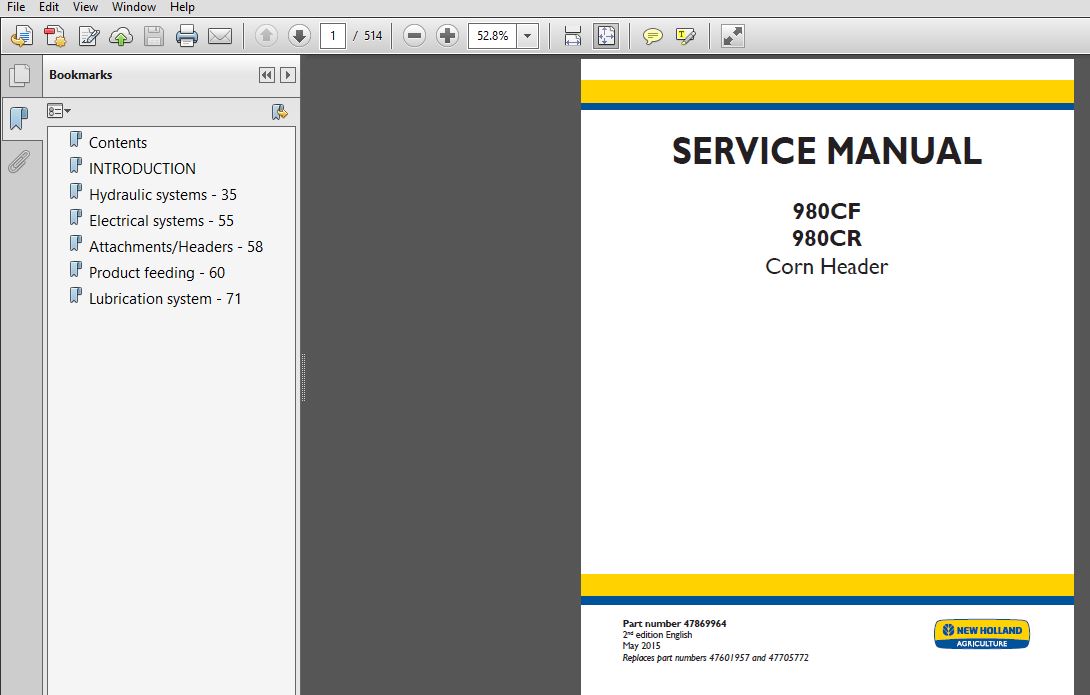Open the File menu

click(x=15, y=7)
